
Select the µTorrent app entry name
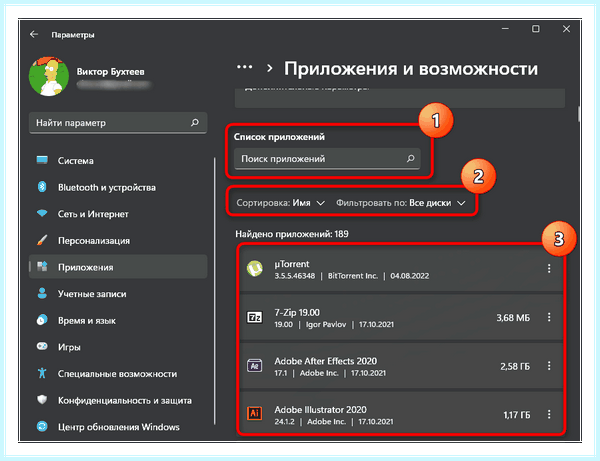(x=292, y=264)
